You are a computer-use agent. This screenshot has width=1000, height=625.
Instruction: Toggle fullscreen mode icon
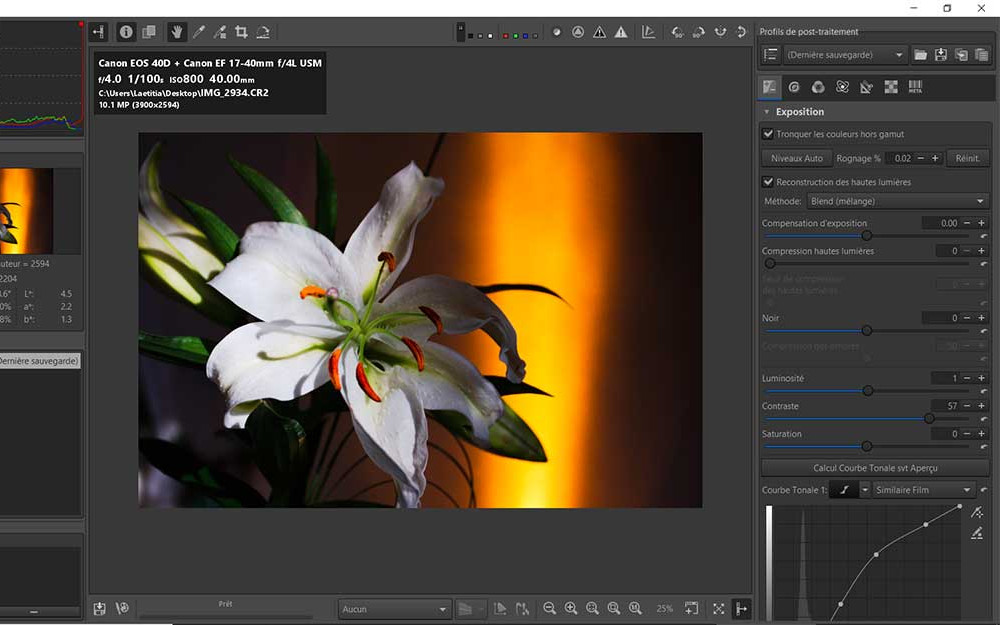[719, 608]
